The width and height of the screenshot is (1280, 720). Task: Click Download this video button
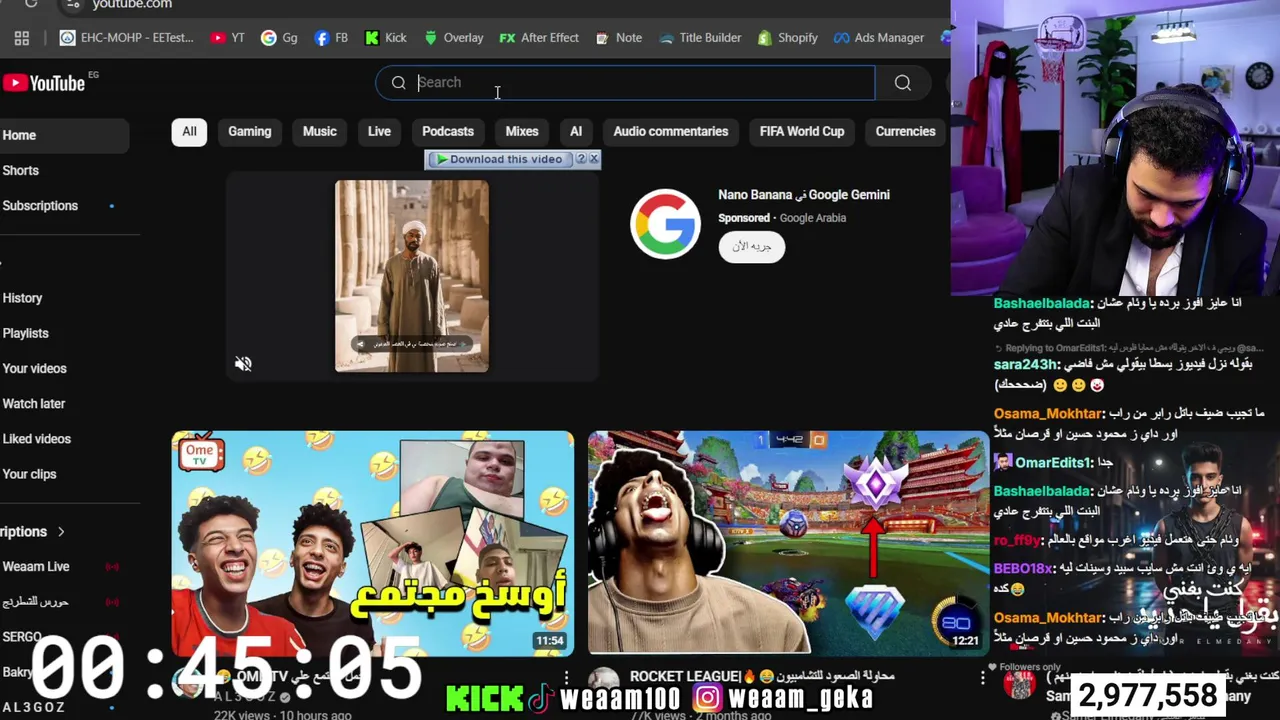coord(499,159)
